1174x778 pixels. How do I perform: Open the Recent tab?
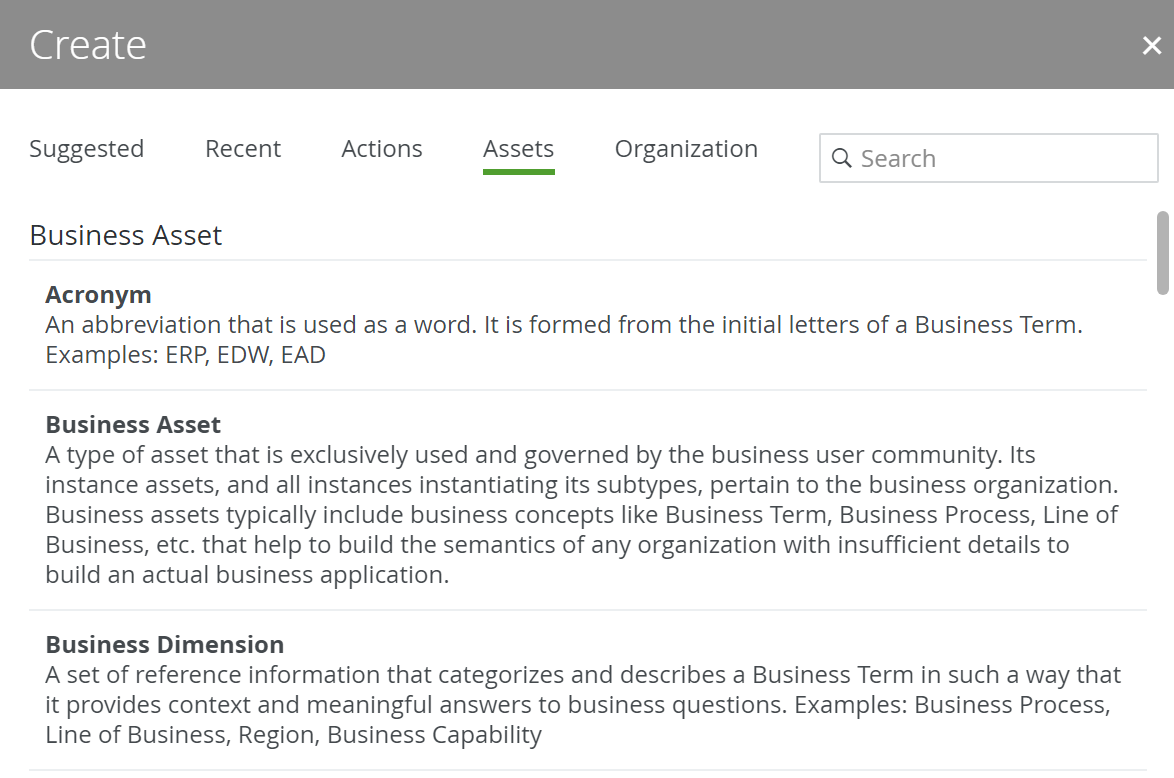tap(243, 149)
